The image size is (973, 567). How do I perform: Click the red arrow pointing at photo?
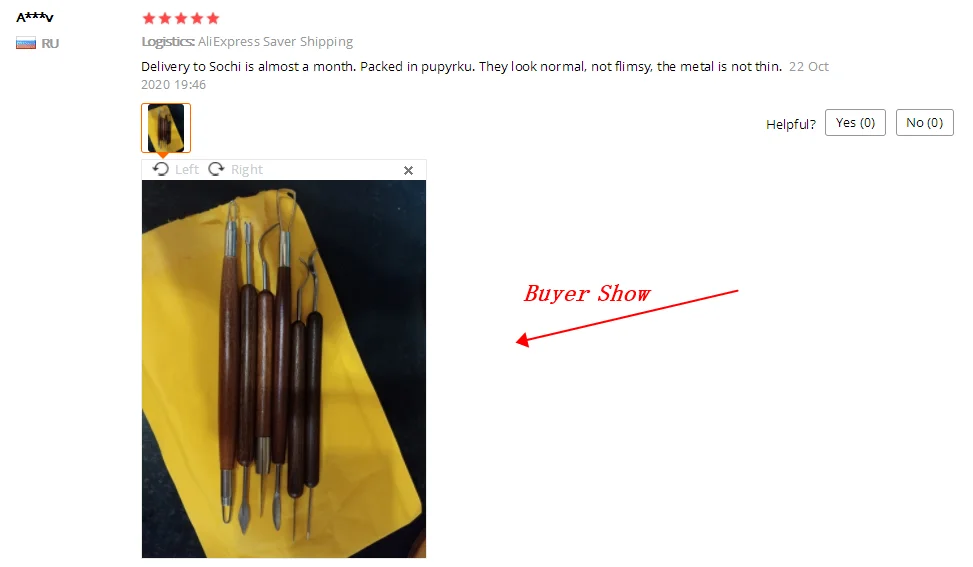(x=627, y=317)
